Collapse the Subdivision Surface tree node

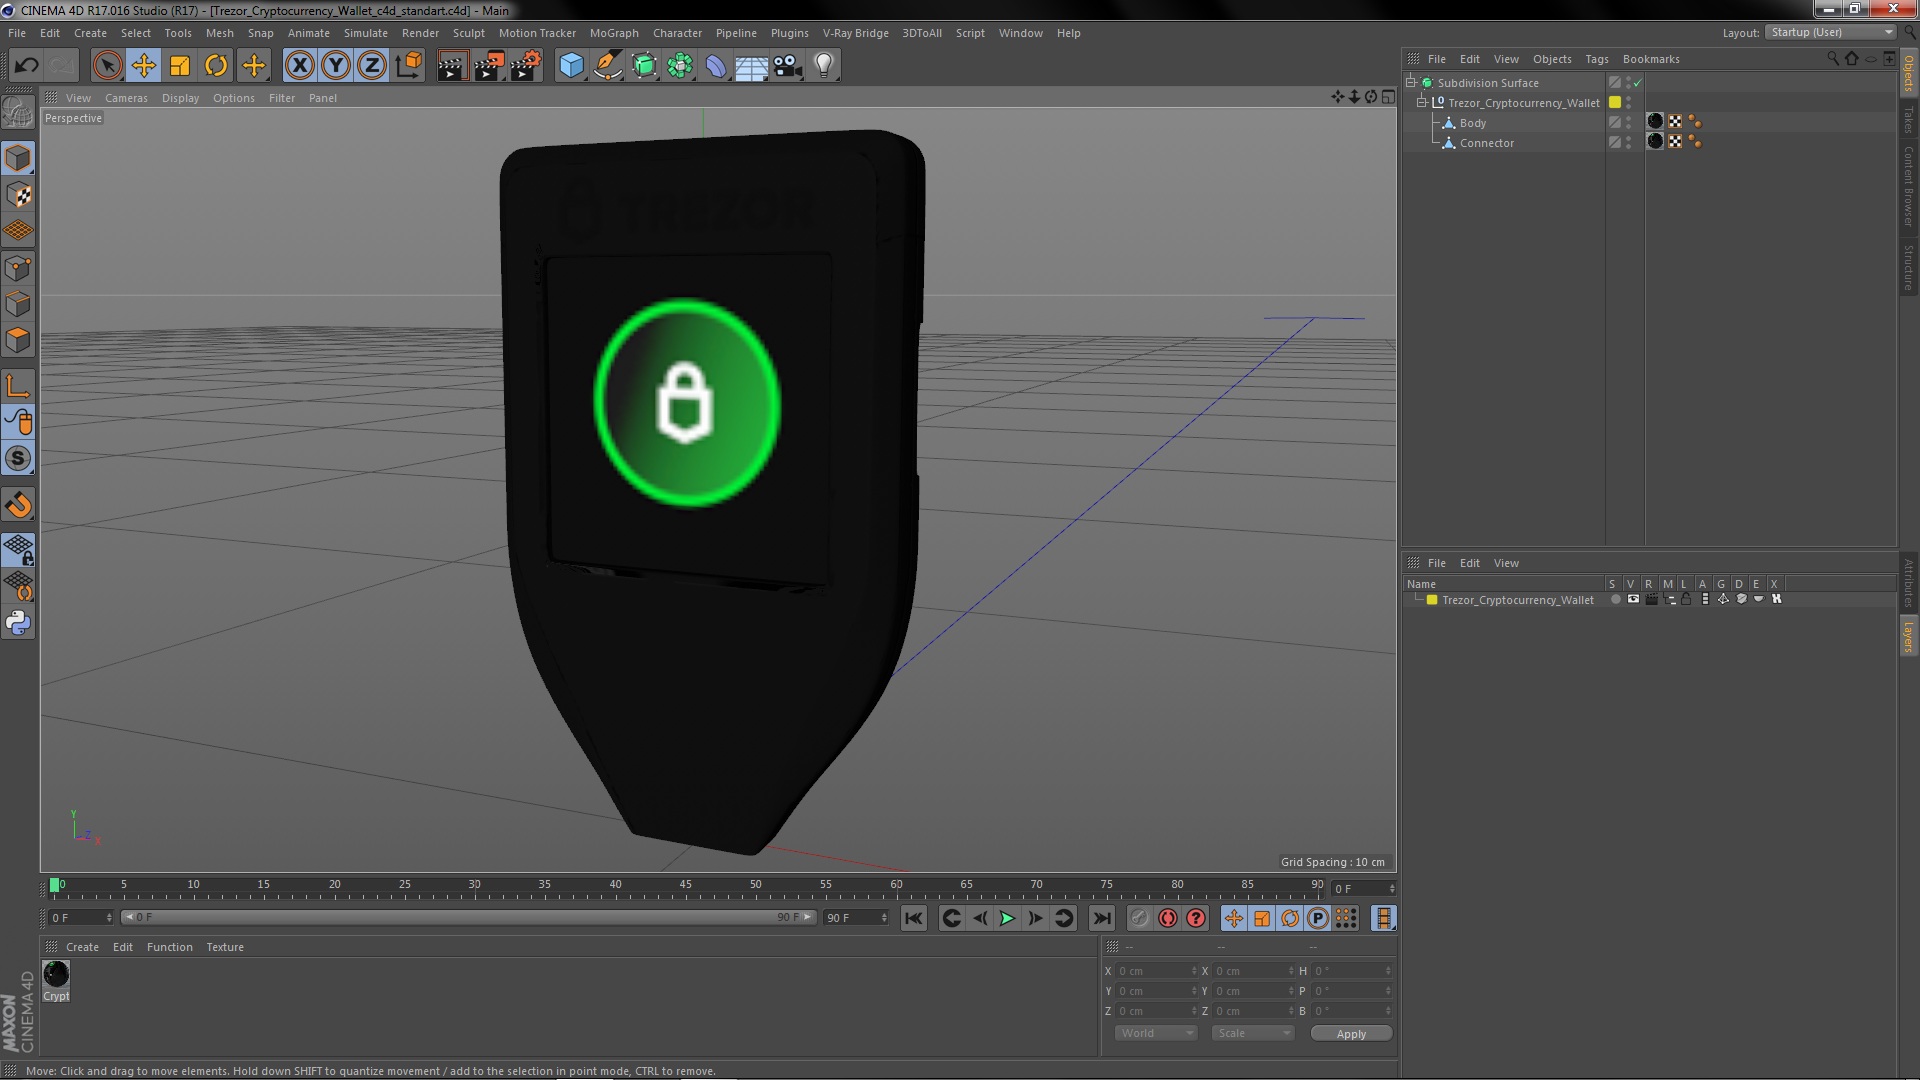(1411, 83)
